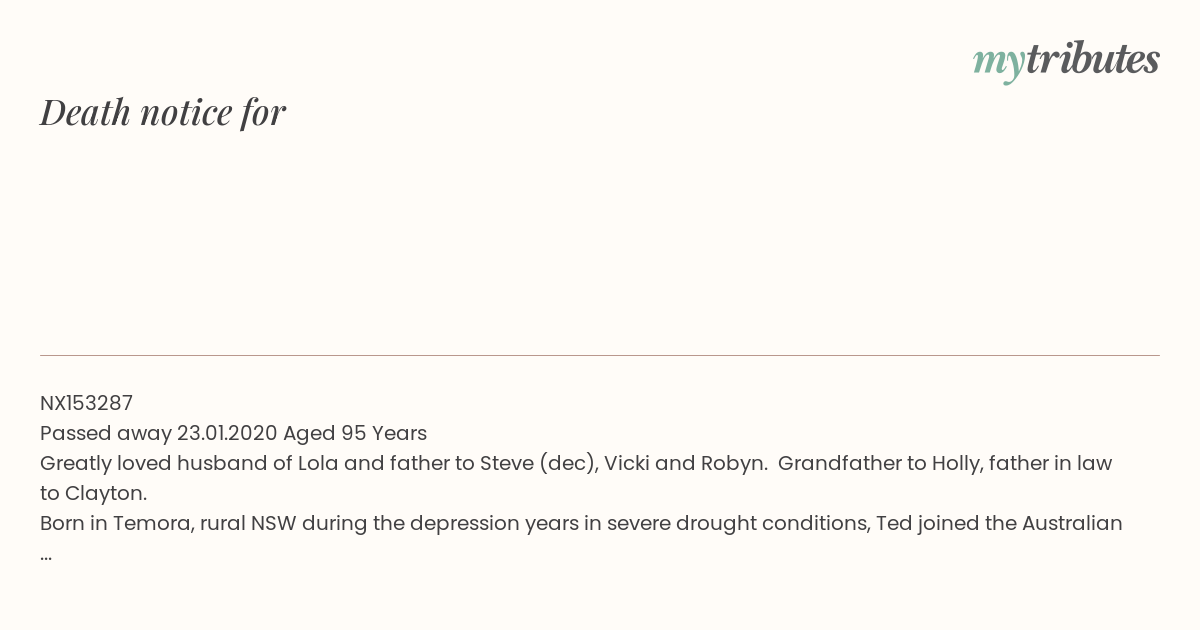Screen dimensions: 1200x630
Task: Click the "to Clayton." line
Action: coord(94,493)
